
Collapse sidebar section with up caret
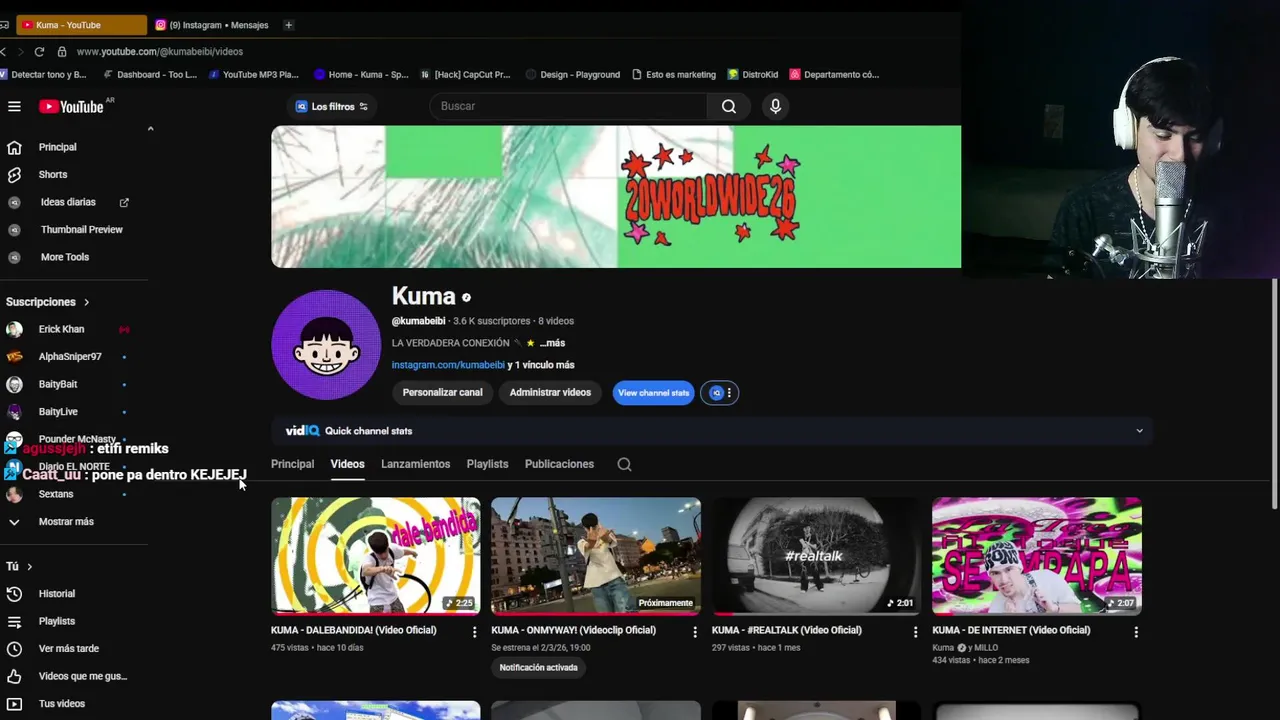coord(150,128)
